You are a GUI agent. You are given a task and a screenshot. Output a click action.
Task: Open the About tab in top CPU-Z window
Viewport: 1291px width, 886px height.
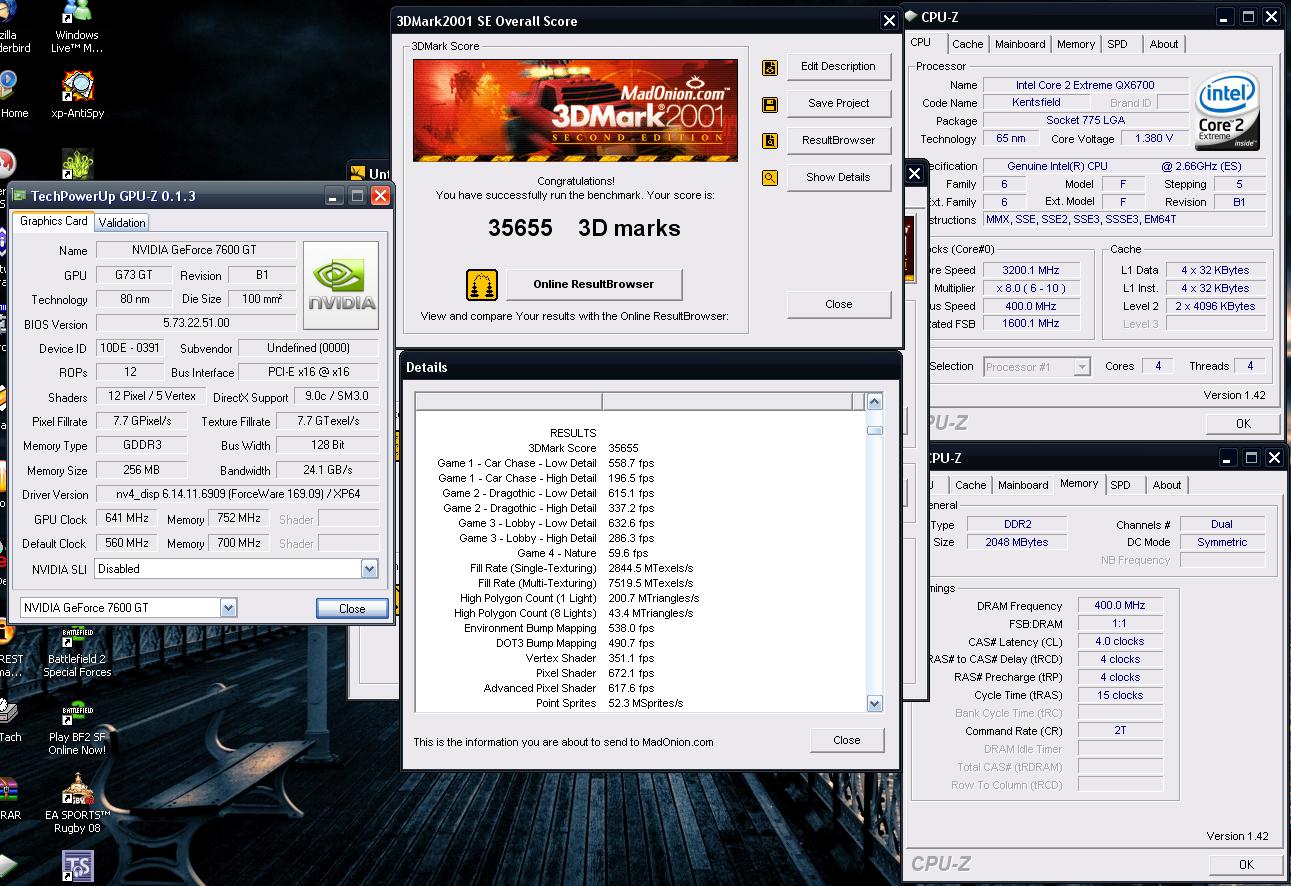point(1163,44)
